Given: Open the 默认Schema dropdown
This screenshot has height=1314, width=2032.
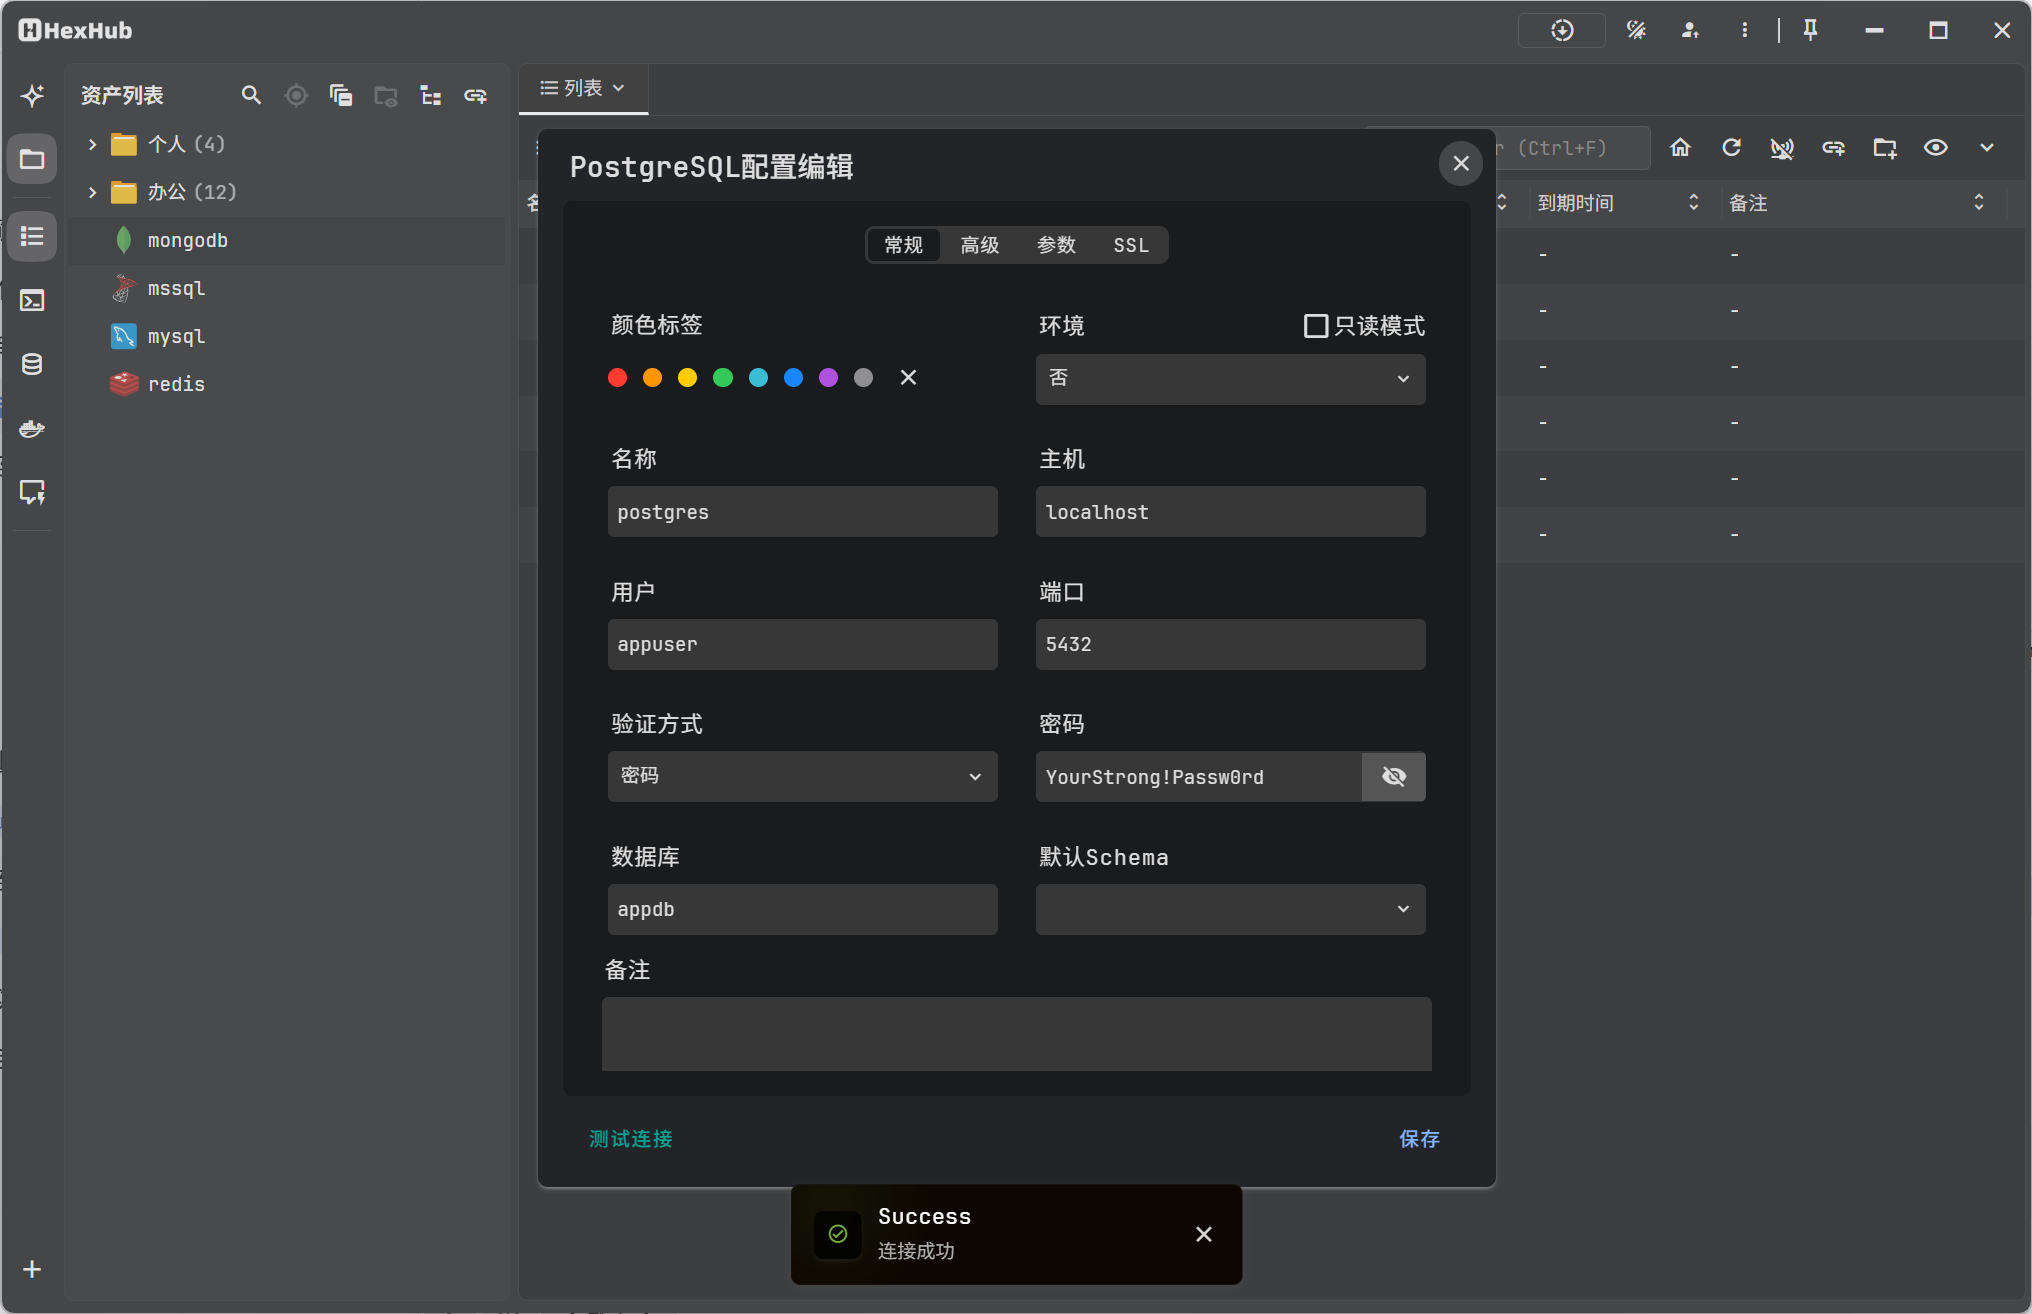Looking at the screenshot, I should (1230, 909).
